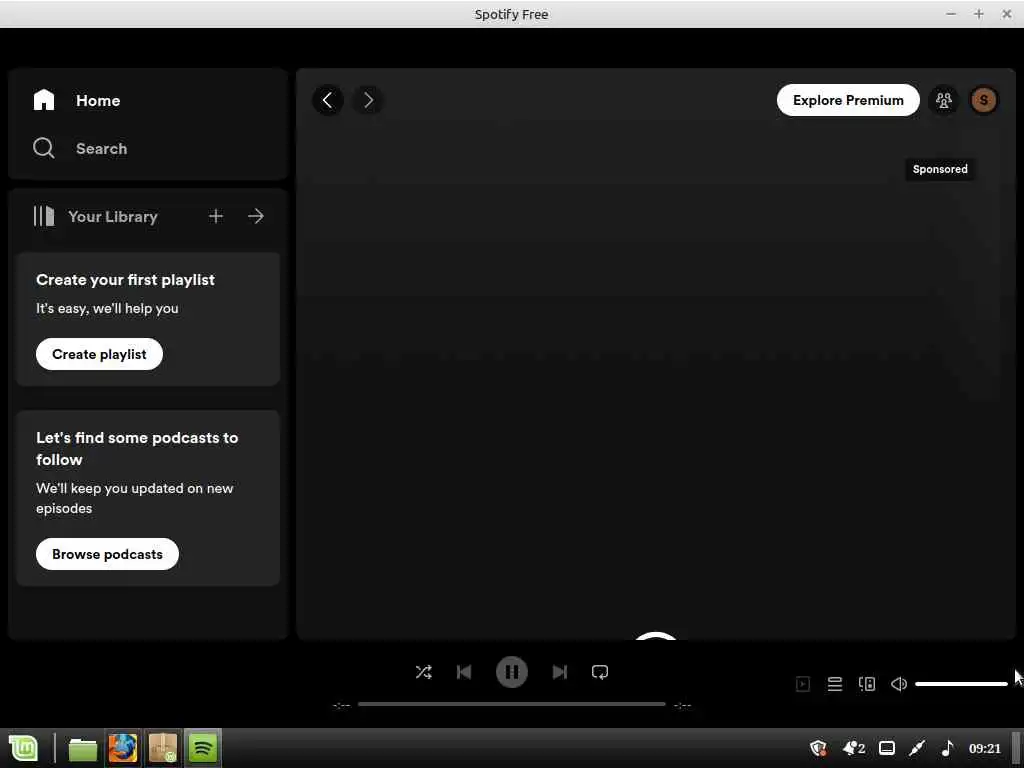Collapse Your Library panel icon
Screen dimensions: 1024x768
click(44, 216)
